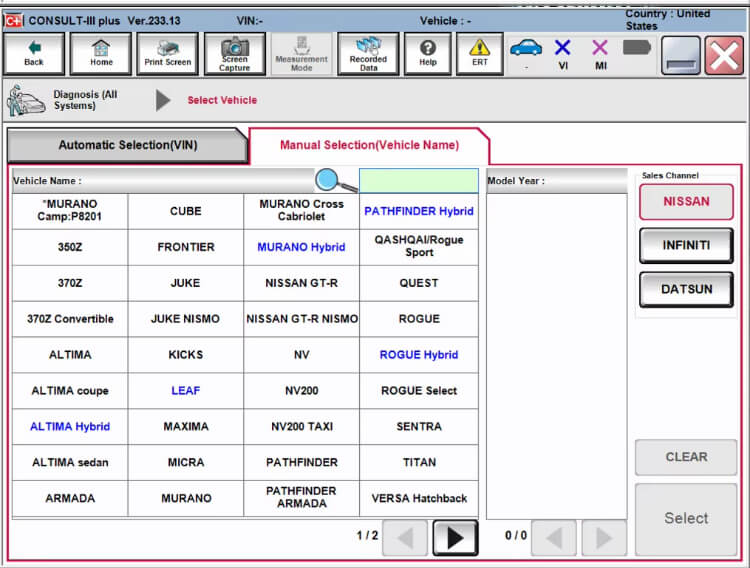Select 370Z Convertible vehicle
Screen dimensions: 750x568
click(70, 319)
